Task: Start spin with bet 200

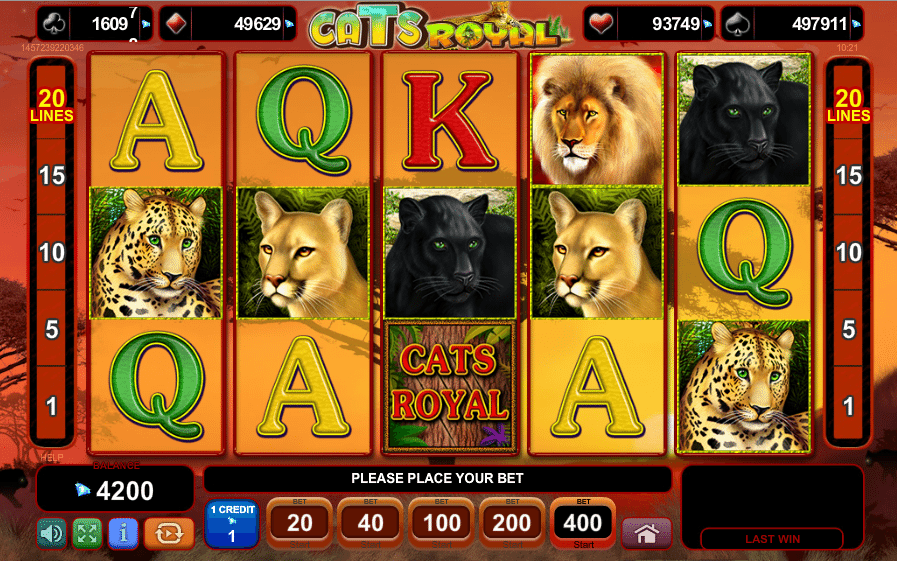Action: click(x=512, y=524)
